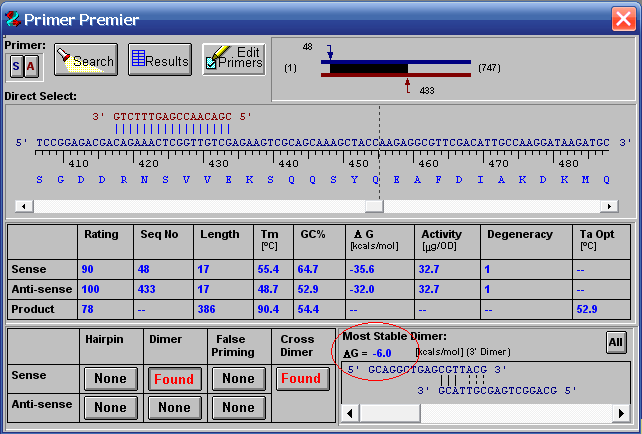Screen dimensions: 642x434
Task: Click Anti-sense delta G value -32.0
Action: click(x=362, y=289)
